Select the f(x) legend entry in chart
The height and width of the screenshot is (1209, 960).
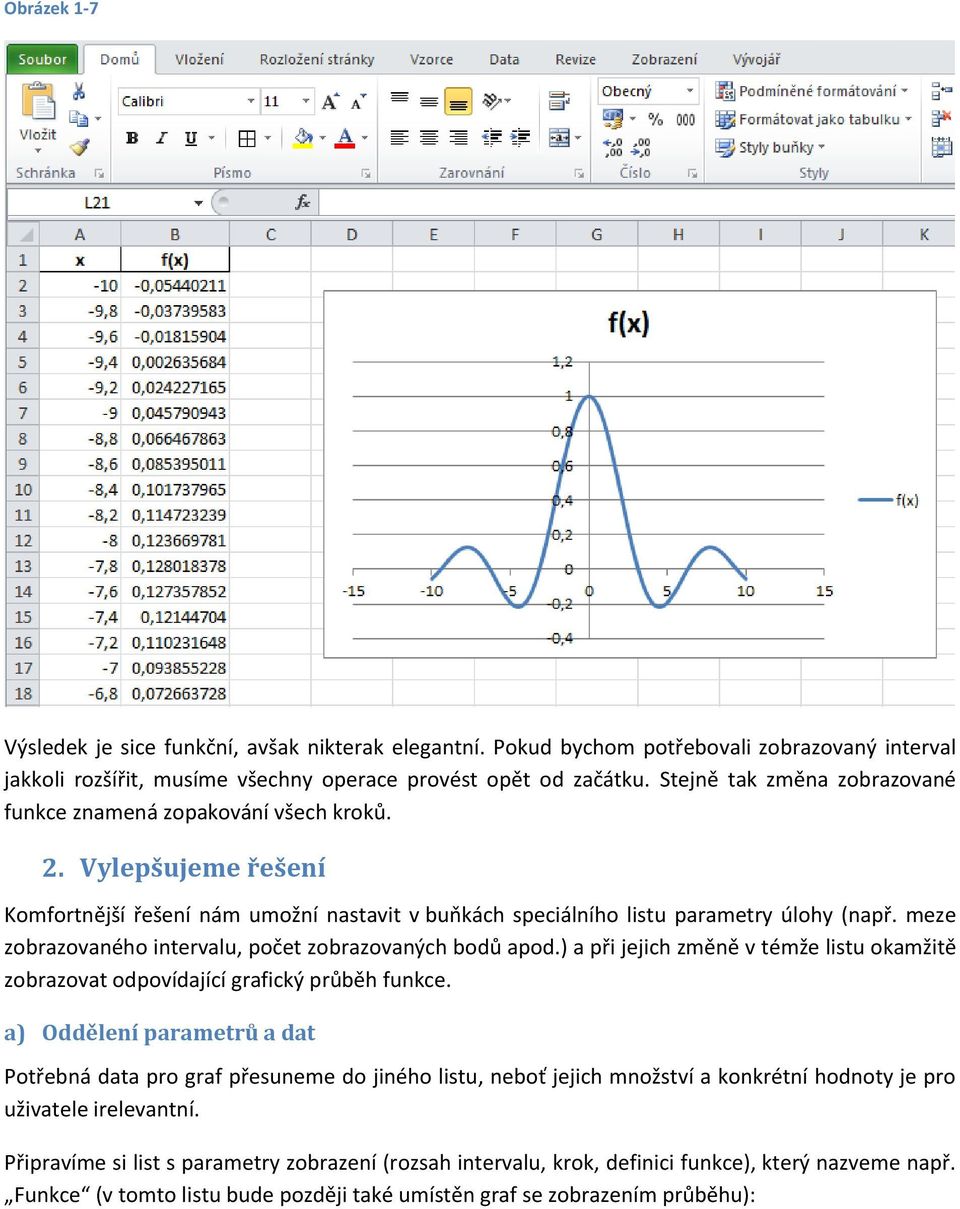pos(889,500)
